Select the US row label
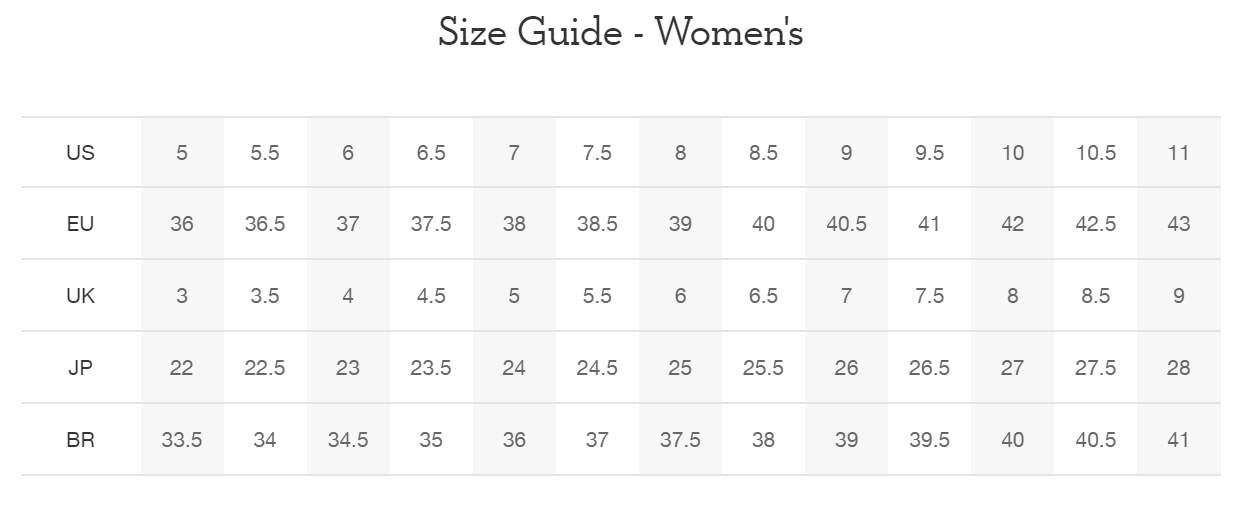This screenshot has width=1243, height=508. pyautogui.click(x=81, y=153)
